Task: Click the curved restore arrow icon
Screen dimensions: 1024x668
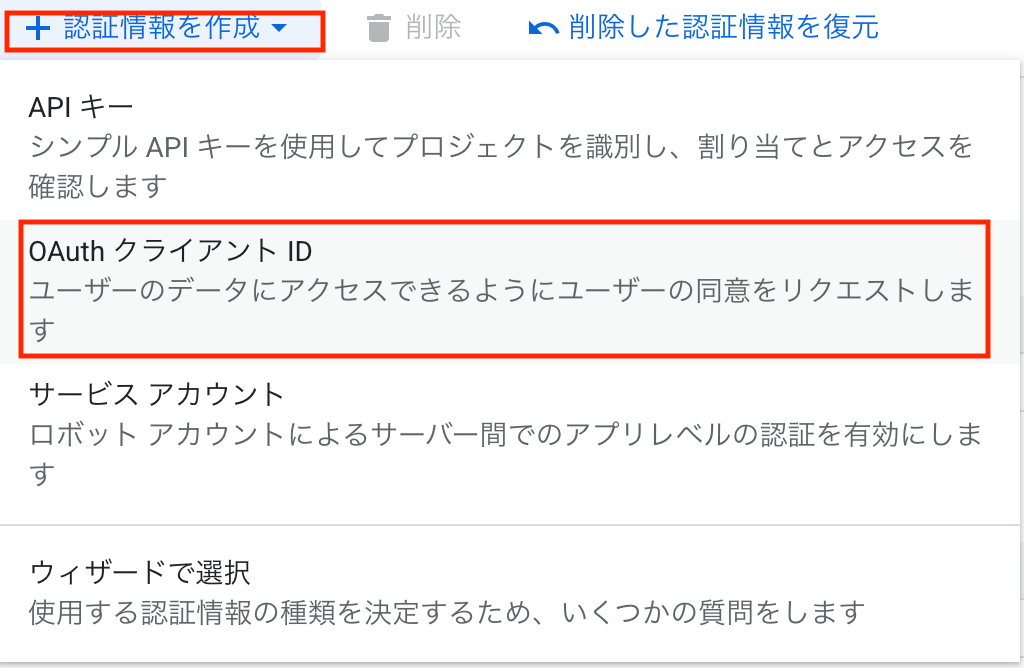Action: 543,29
